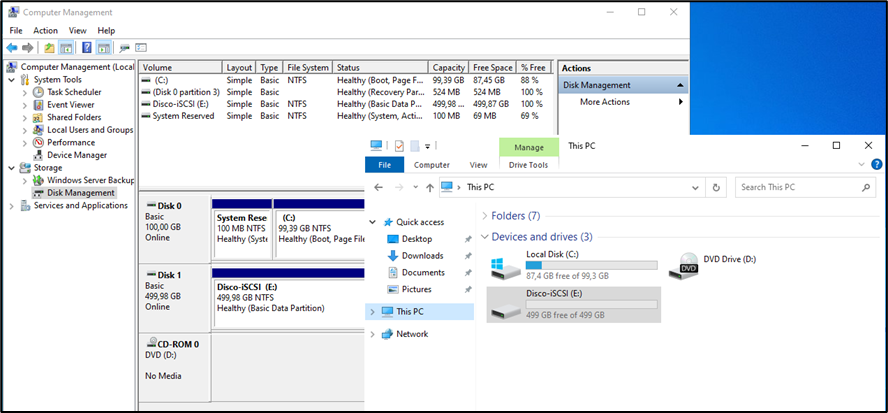Collapse the Folders (7) section
Screen dimensions: 888x413
pyautogui.click(x=485, y=215)
